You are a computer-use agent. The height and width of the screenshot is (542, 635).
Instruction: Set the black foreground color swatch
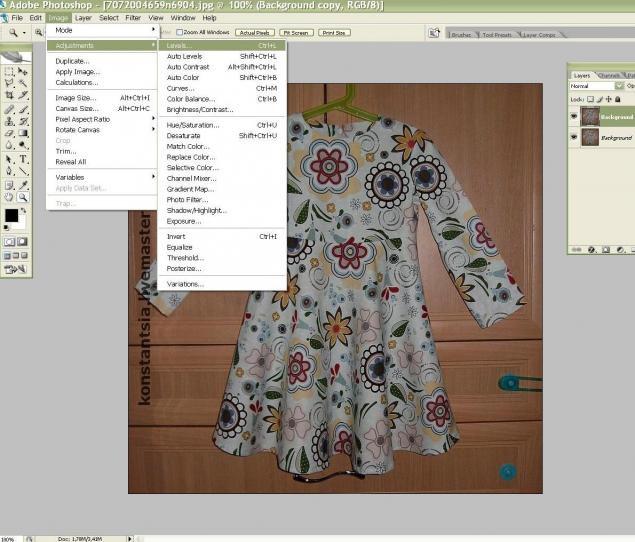11,215
